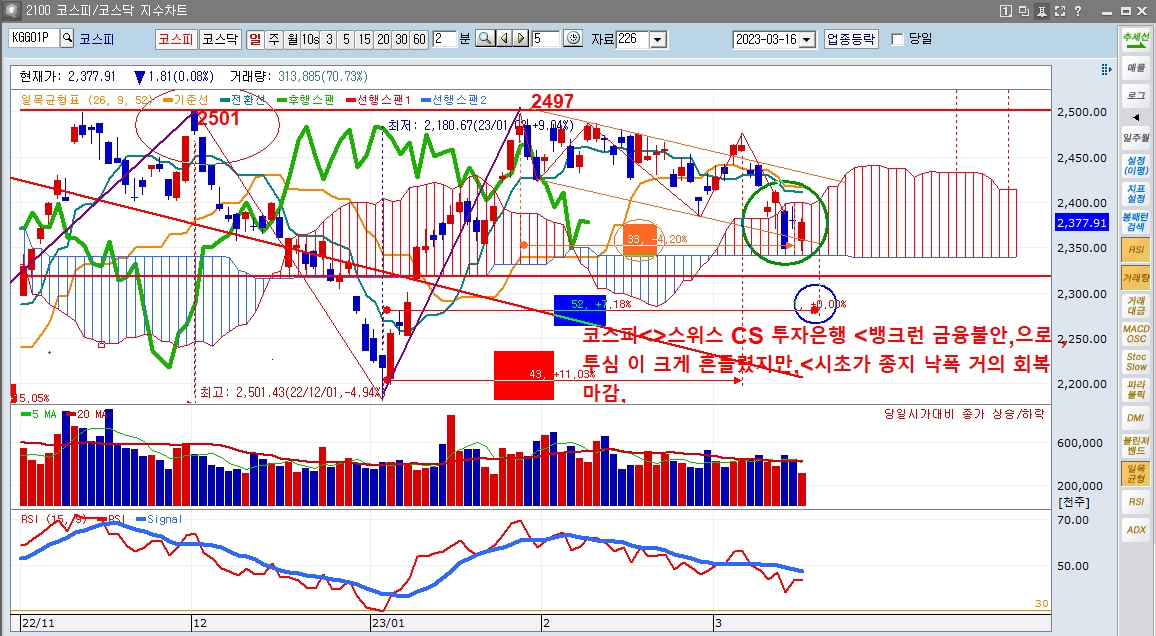Enable the 당일 checkbox
The height and width of the screenshot is (636, 1156).
[x=897, y=39]
